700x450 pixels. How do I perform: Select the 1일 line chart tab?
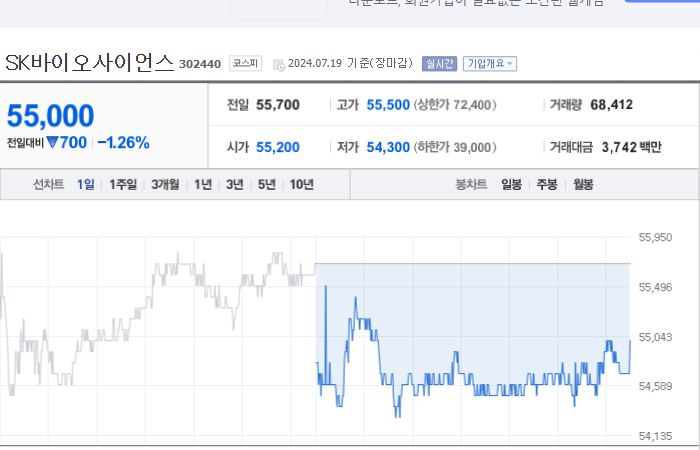86,184
